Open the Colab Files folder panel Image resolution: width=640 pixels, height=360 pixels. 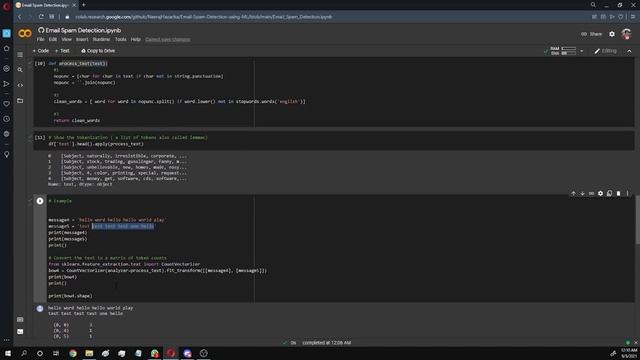coord(20,100)
